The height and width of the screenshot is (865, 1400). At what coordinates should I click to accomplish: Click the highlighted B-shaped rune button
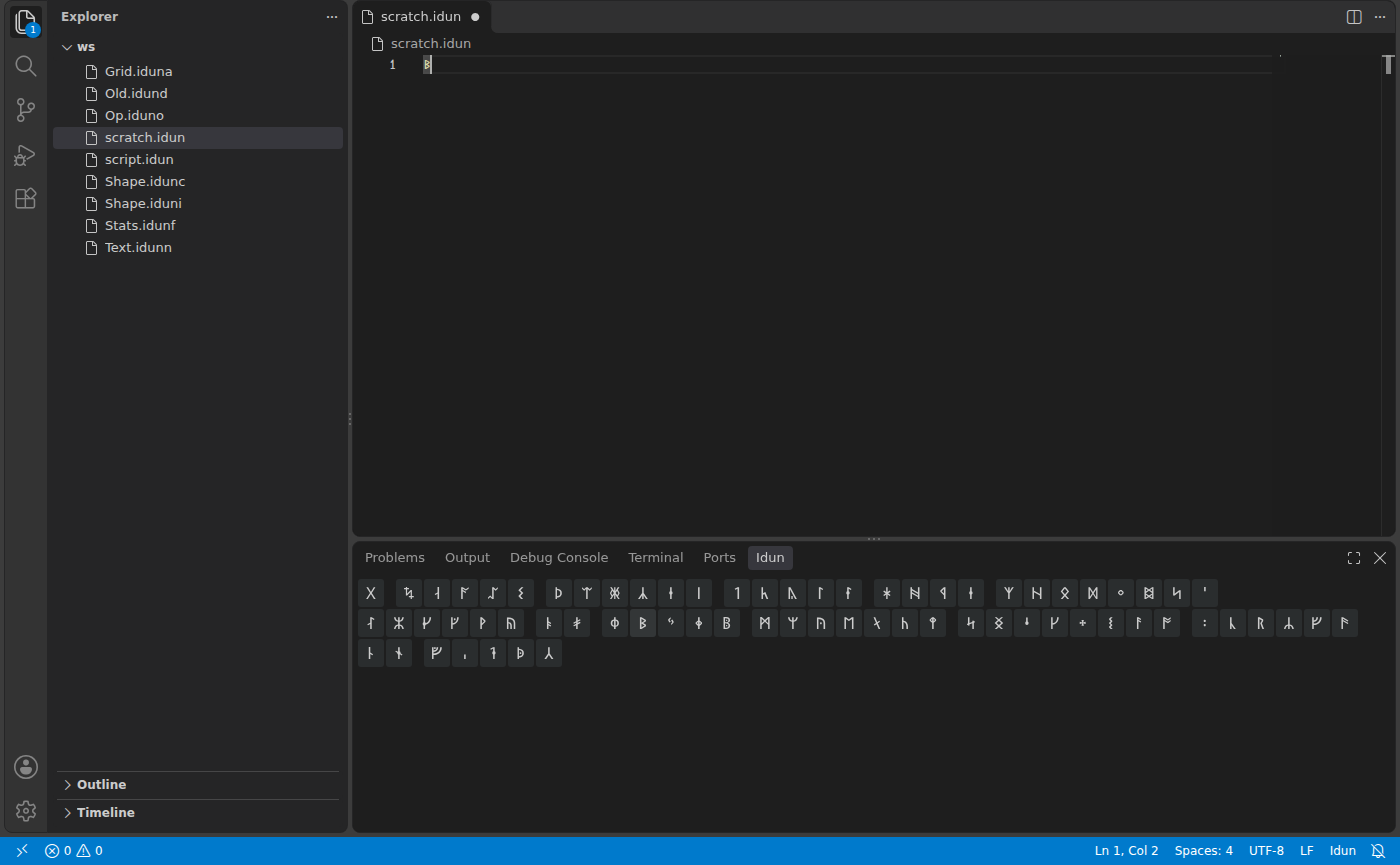click(x=643, y=624)
